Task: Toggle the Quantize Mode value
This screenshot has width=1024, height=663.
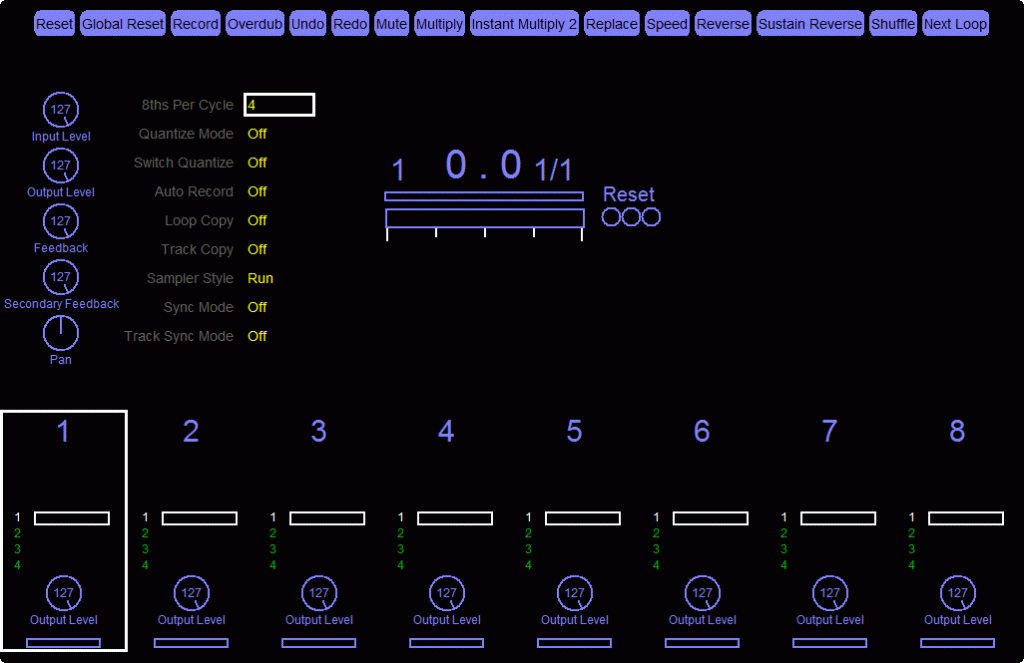Action: click(257, 134)
